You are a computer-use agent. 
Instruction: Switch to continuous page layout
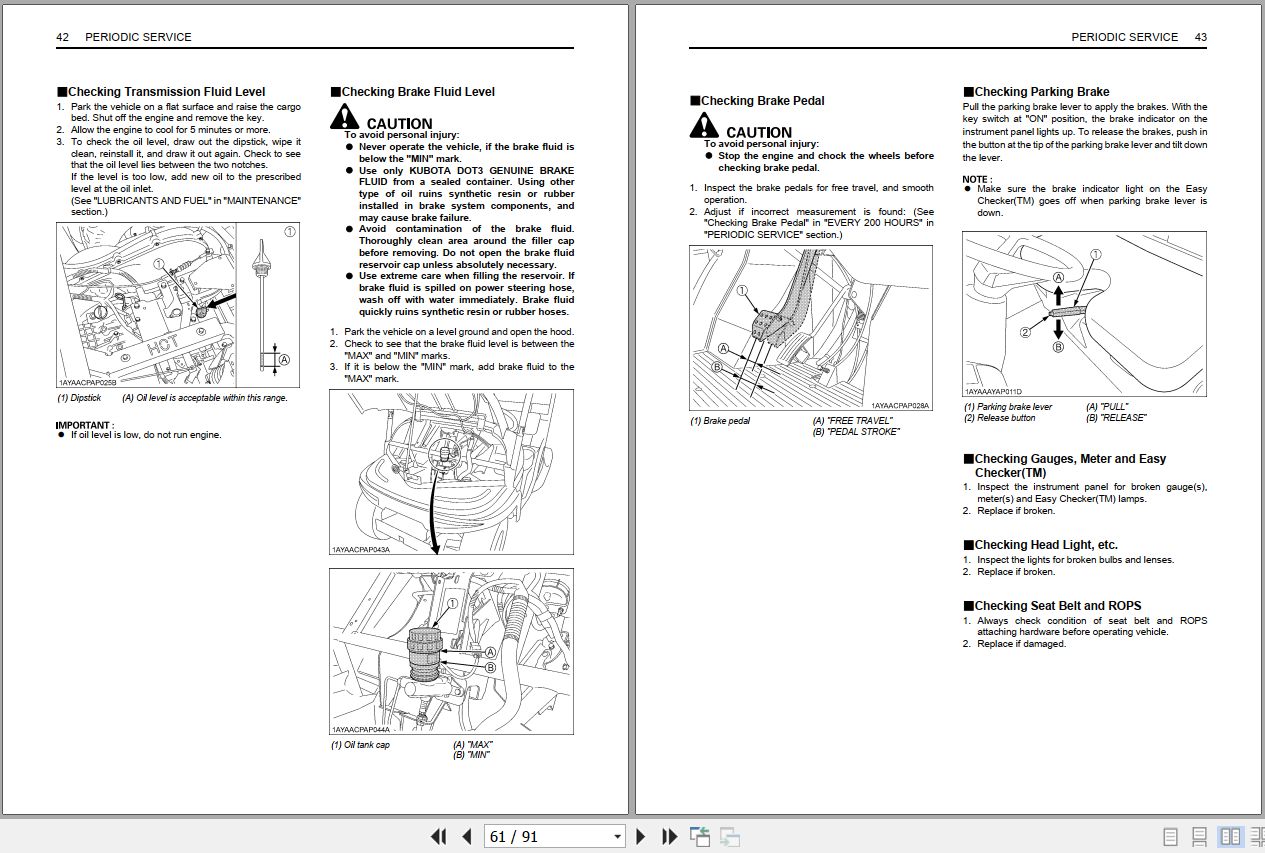point(1201,836)
